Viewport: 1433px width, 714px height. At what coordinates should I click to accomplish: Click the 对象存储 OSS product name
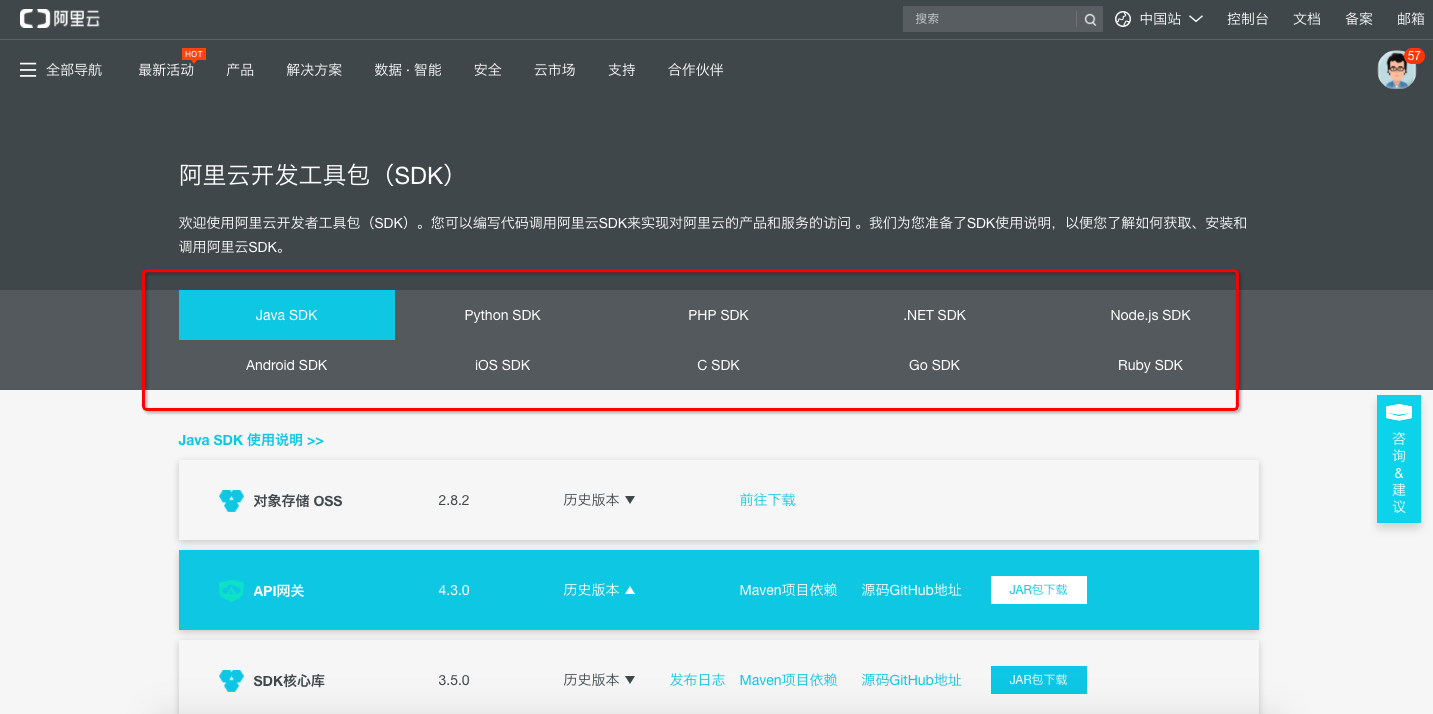click(298, 501)
